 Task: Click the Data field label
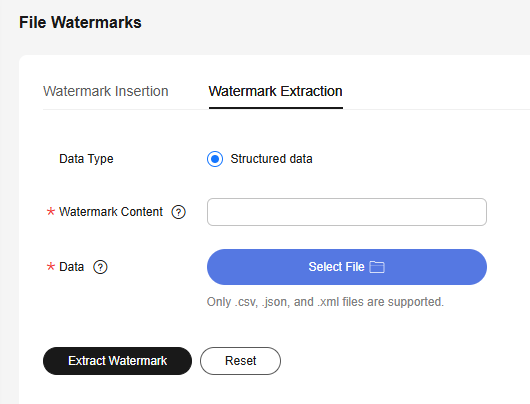[x=71, y=267]
